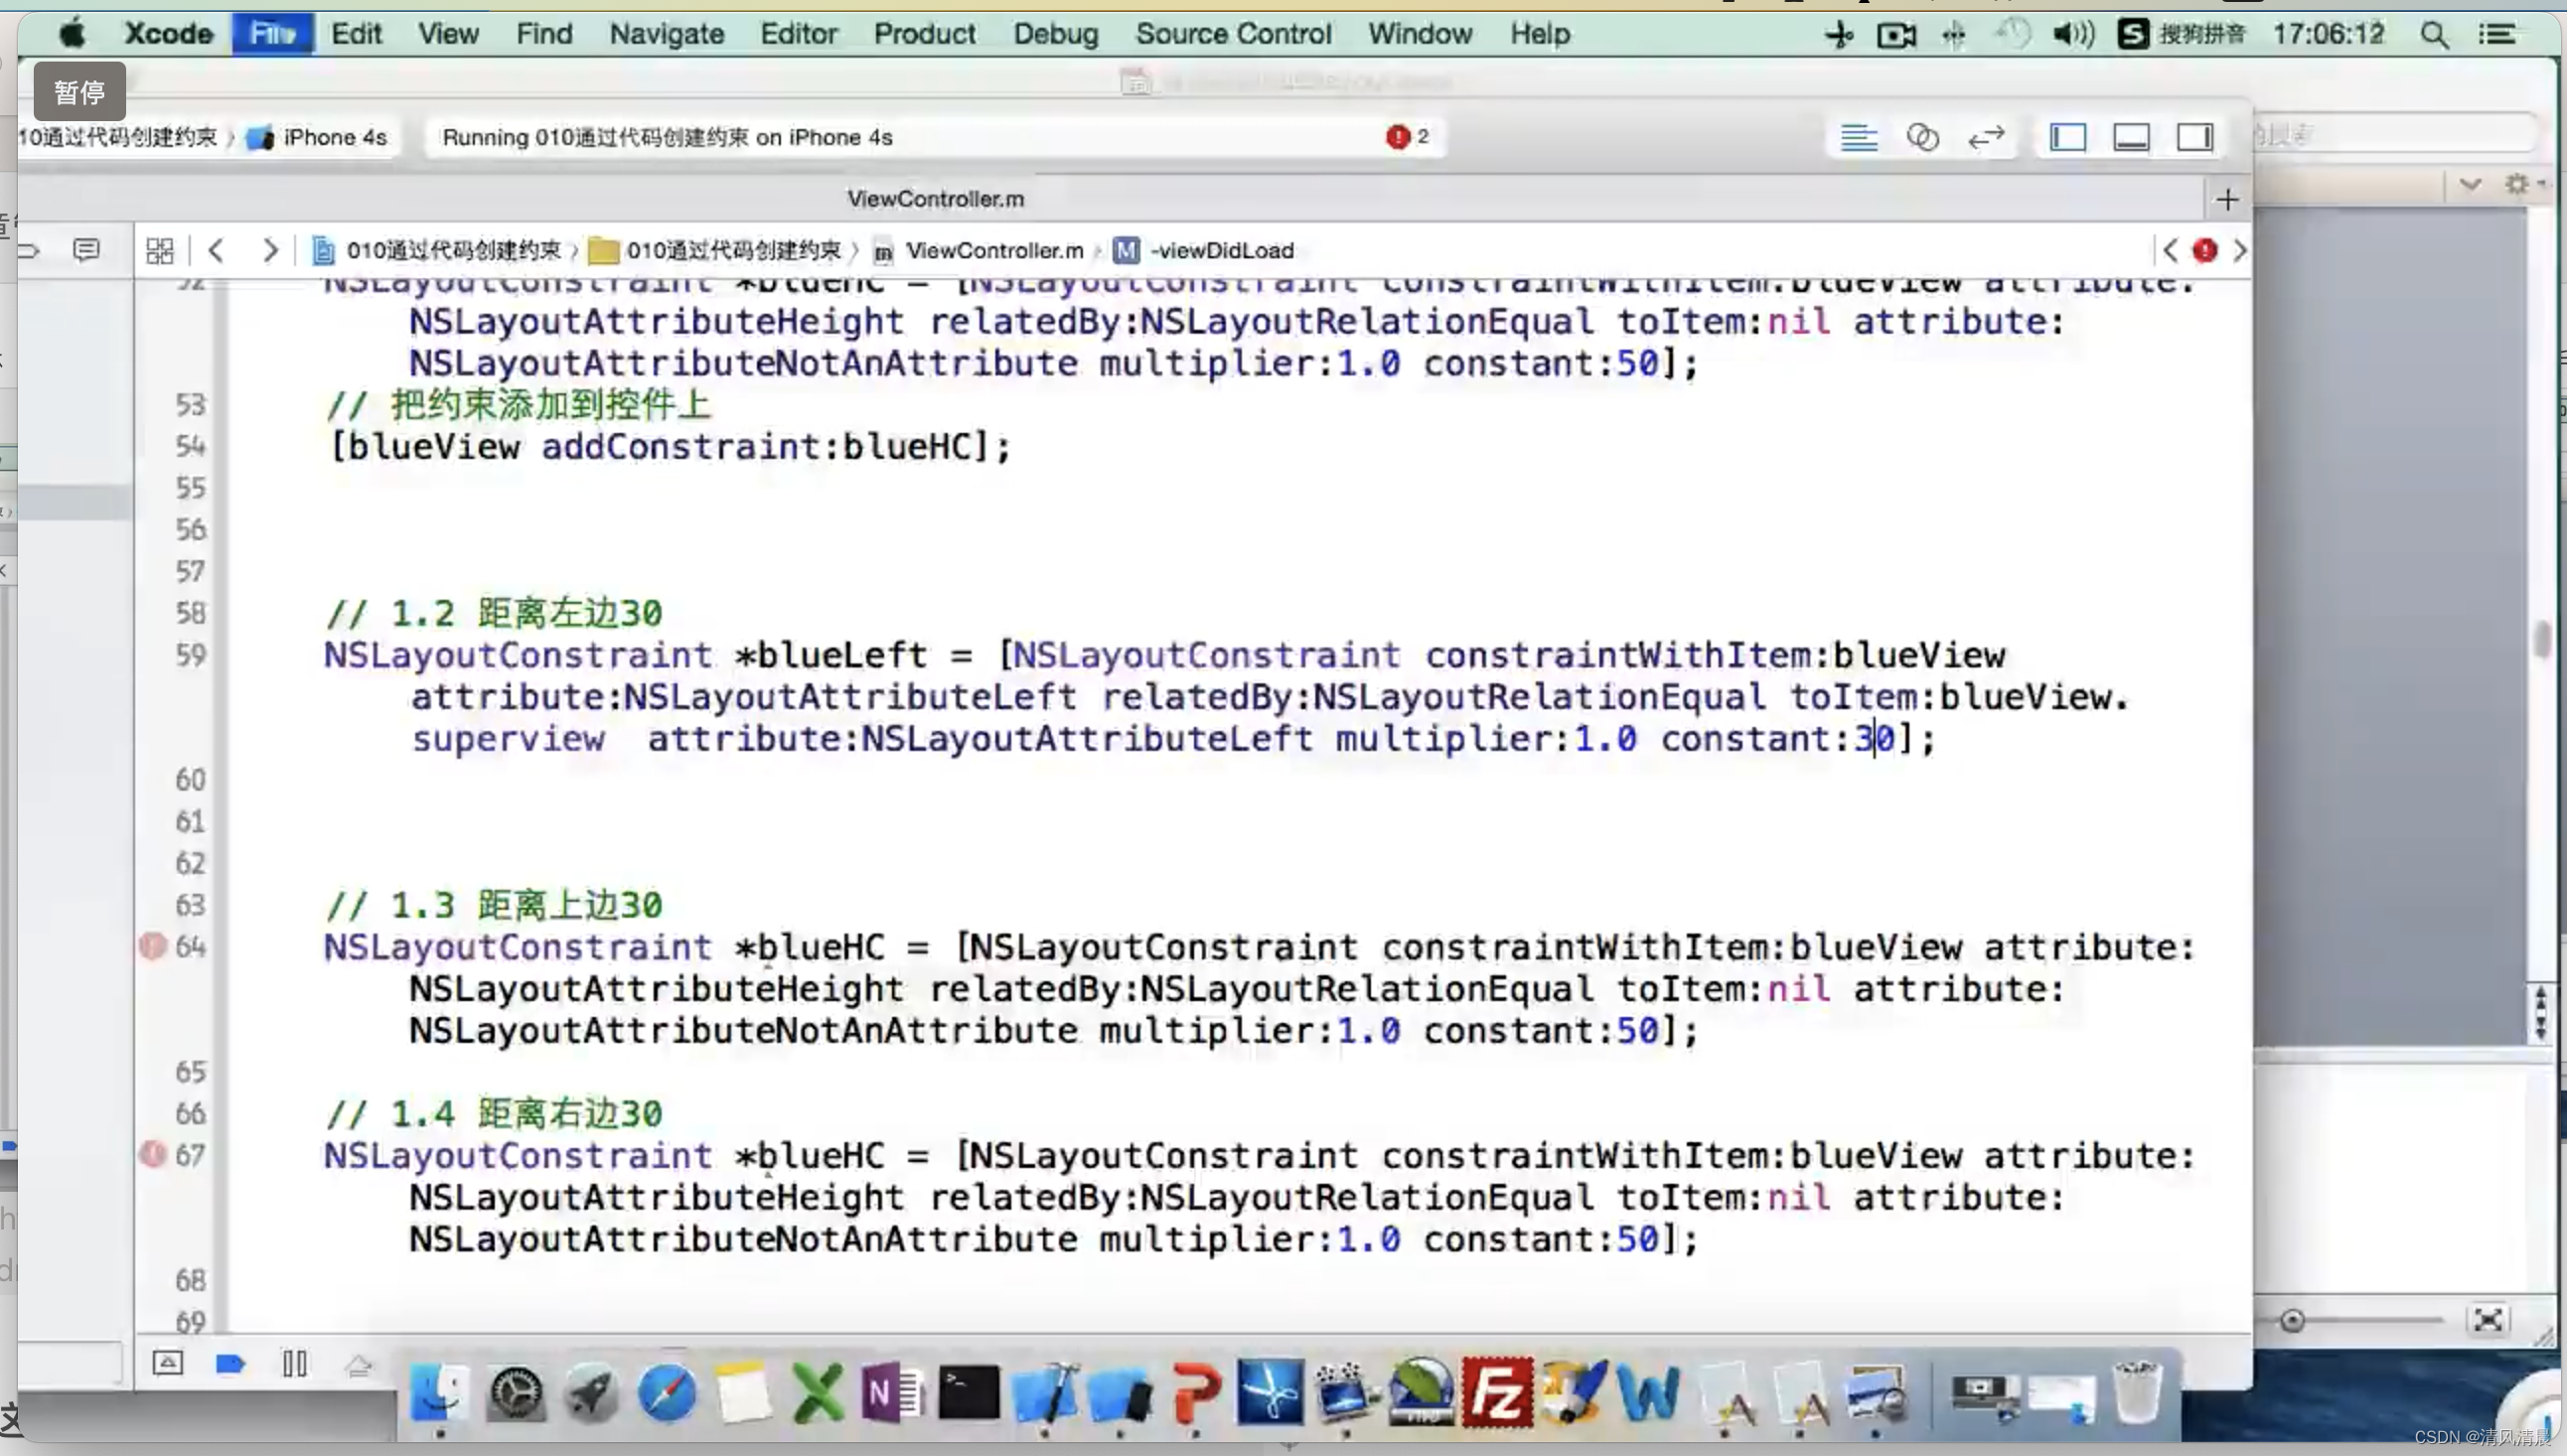Image resolution: width=2567 pixels, height=1456 pixels.
Task: Go forward in editor history
Action: tap(270, 250)
